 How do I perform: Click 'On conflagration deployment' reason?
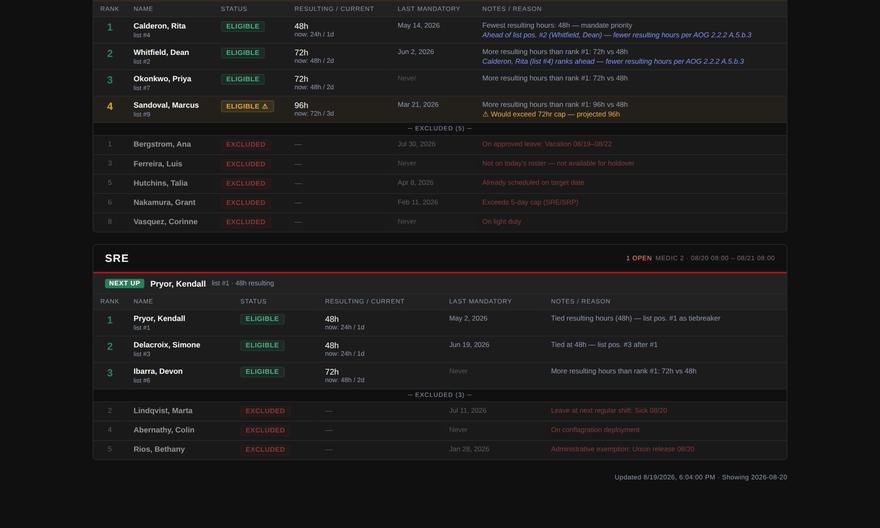pos(595,430)
